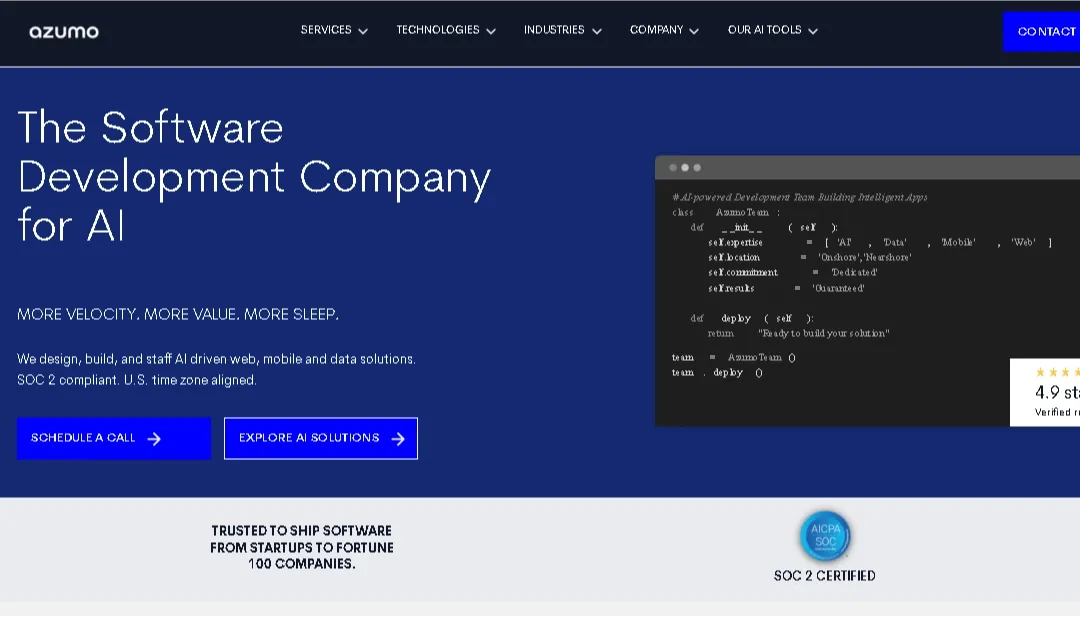Click the Explore AI Solutions button text
Image resolution: width=1080 pixels, height=617 pixels.
point(309,438)
